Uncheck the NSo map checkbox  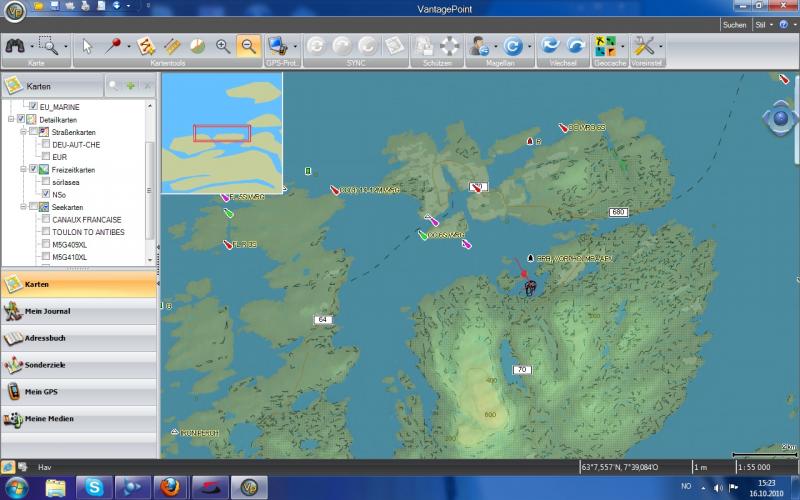tap(45, 194)
